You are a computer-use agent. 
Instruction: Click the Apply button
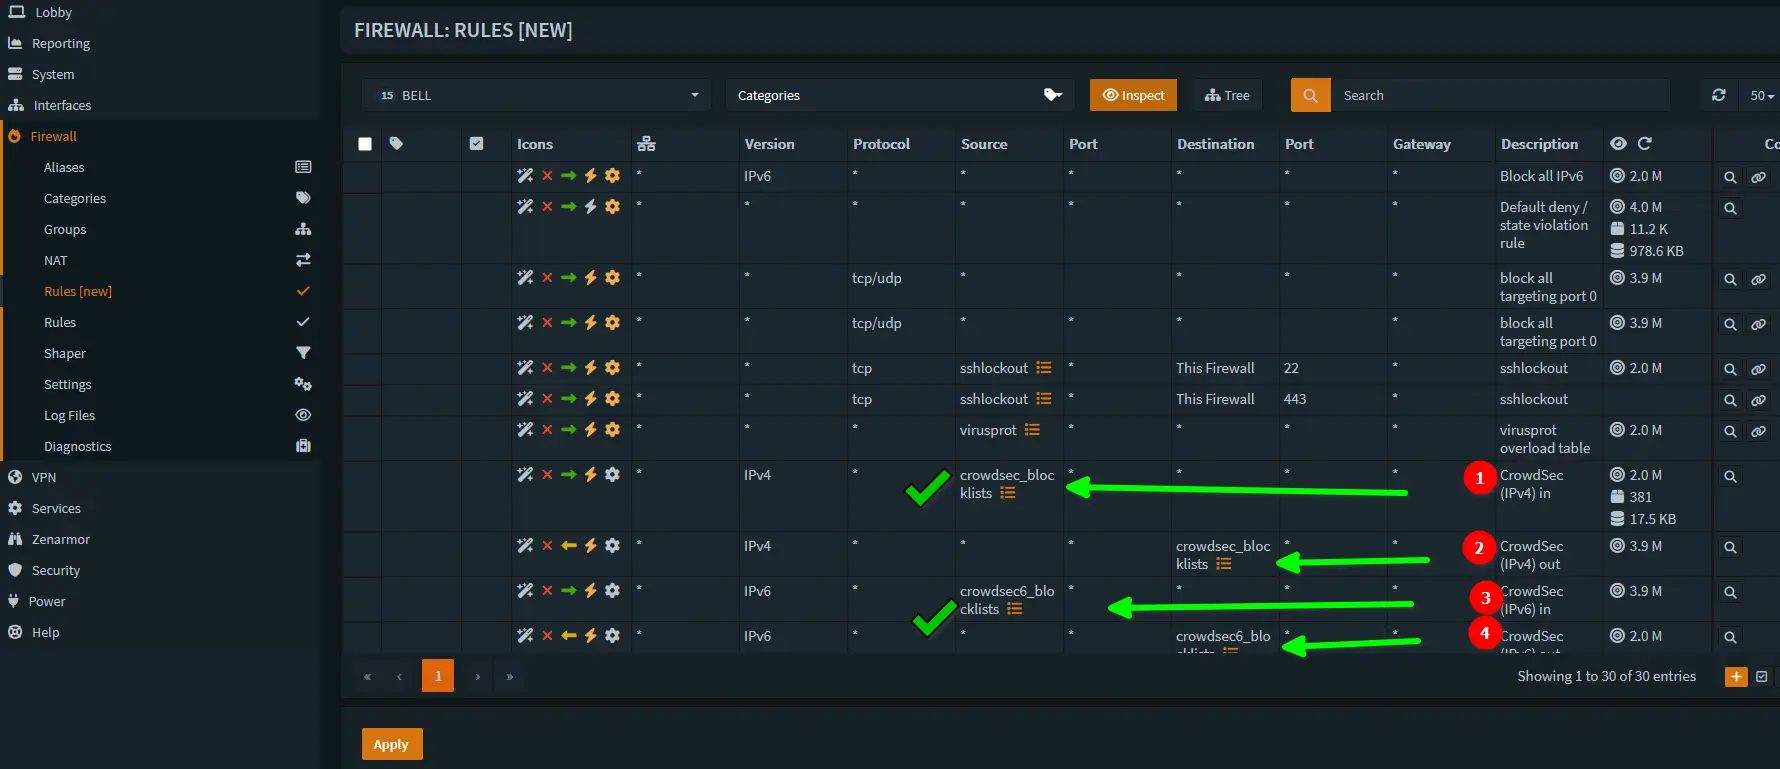391,744
